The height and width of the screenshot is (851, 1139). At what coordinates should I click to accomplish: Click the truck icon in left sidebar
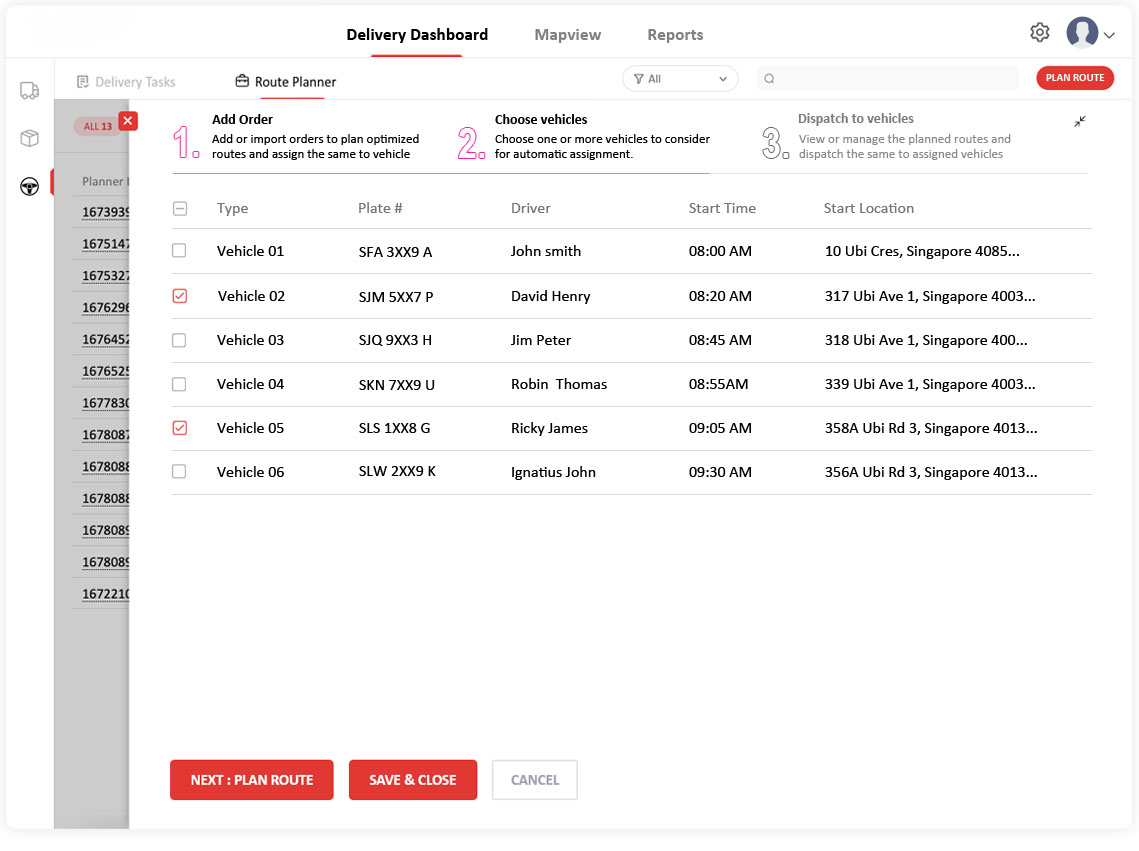click(29, 91)
